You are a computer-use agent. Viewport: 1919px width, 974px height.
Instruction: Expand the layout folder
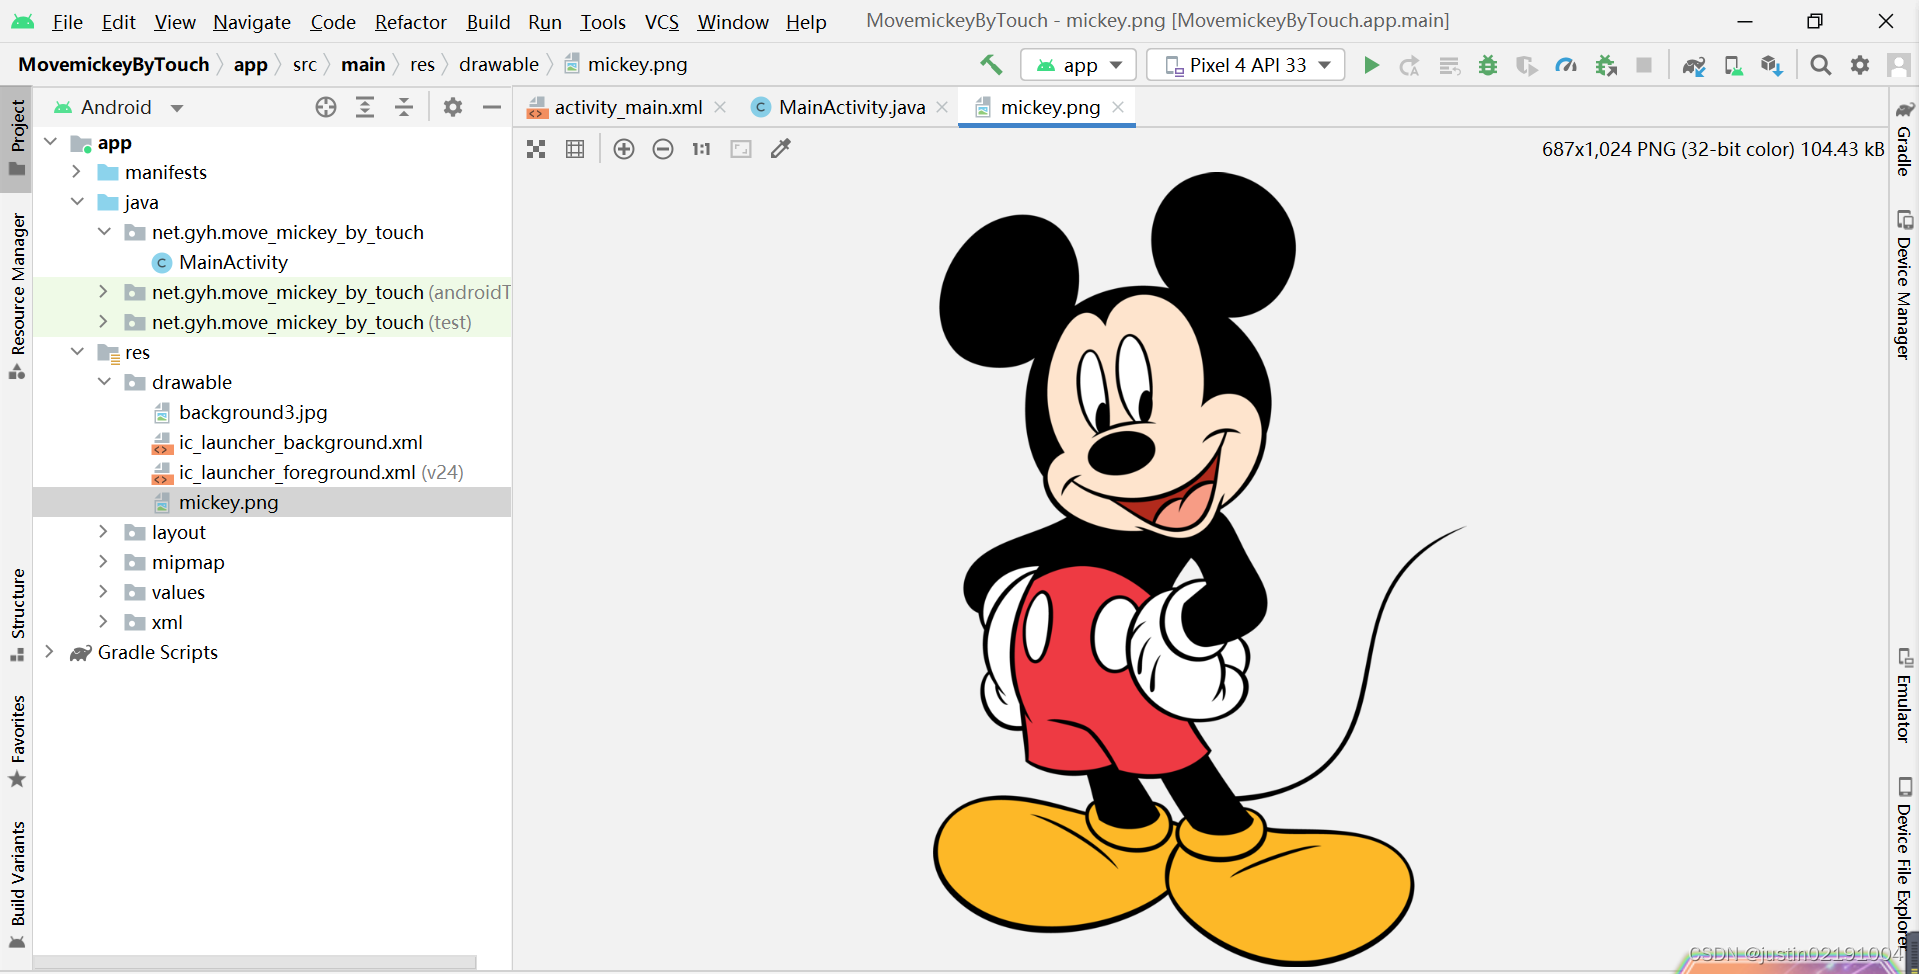(103, 532)
